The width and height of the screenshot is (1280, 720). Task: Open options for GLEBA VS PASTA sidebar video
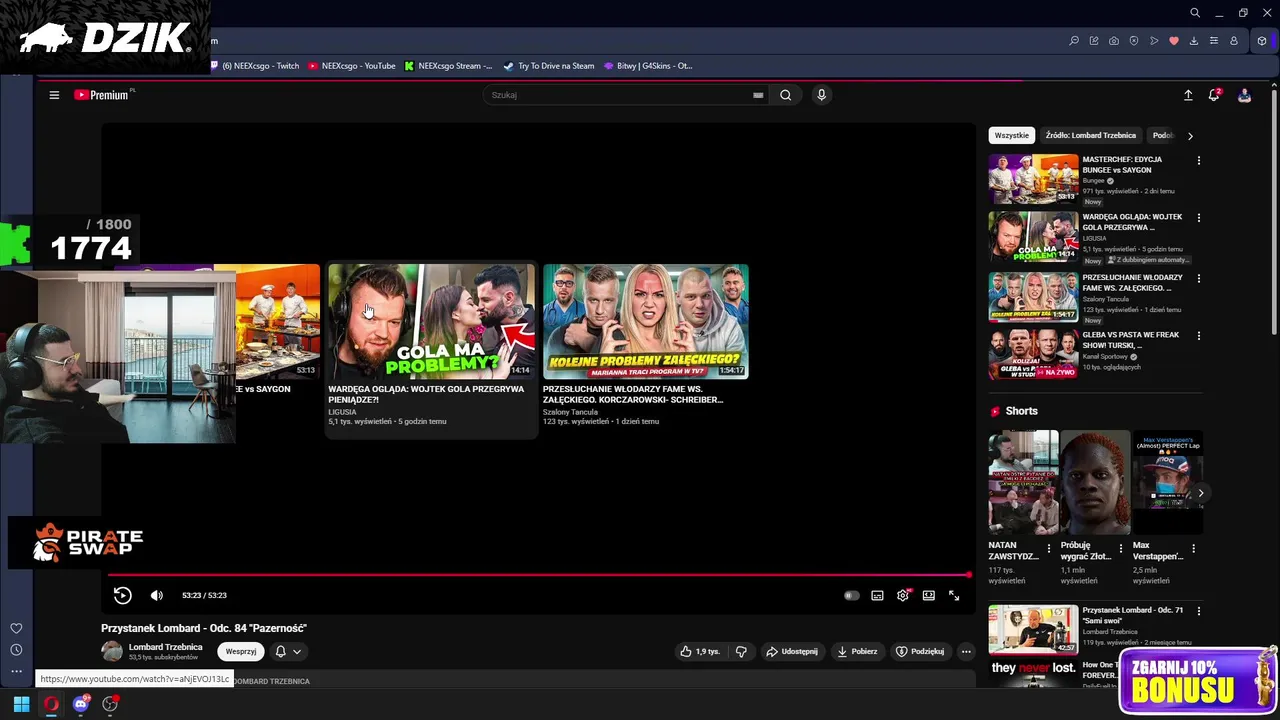[1198, 335]
